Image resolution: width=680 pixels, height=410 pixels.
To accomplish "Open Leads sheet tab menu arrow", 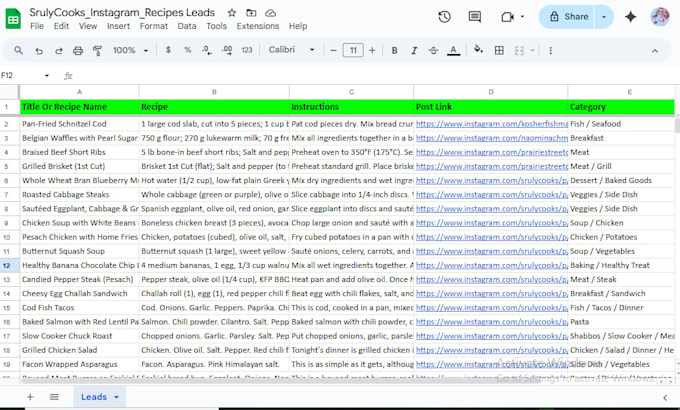I will 116,397.
